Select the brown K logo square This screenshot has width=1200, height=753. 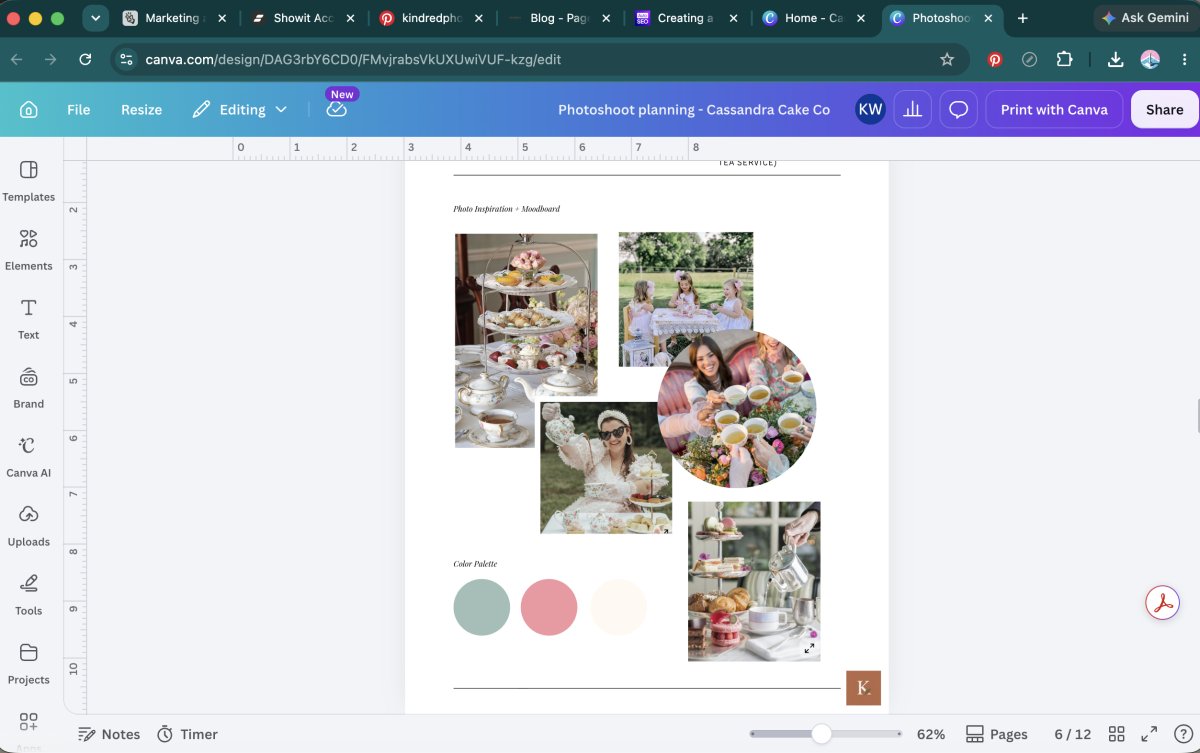(x=863, y=688)
